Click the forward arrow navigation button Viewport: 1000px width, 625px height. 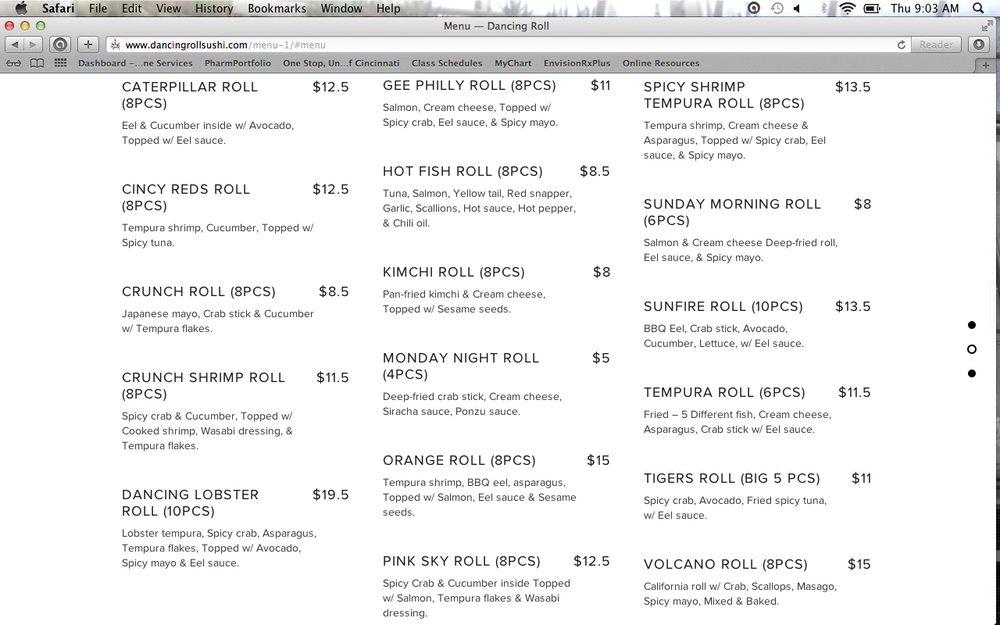[33, 45]
